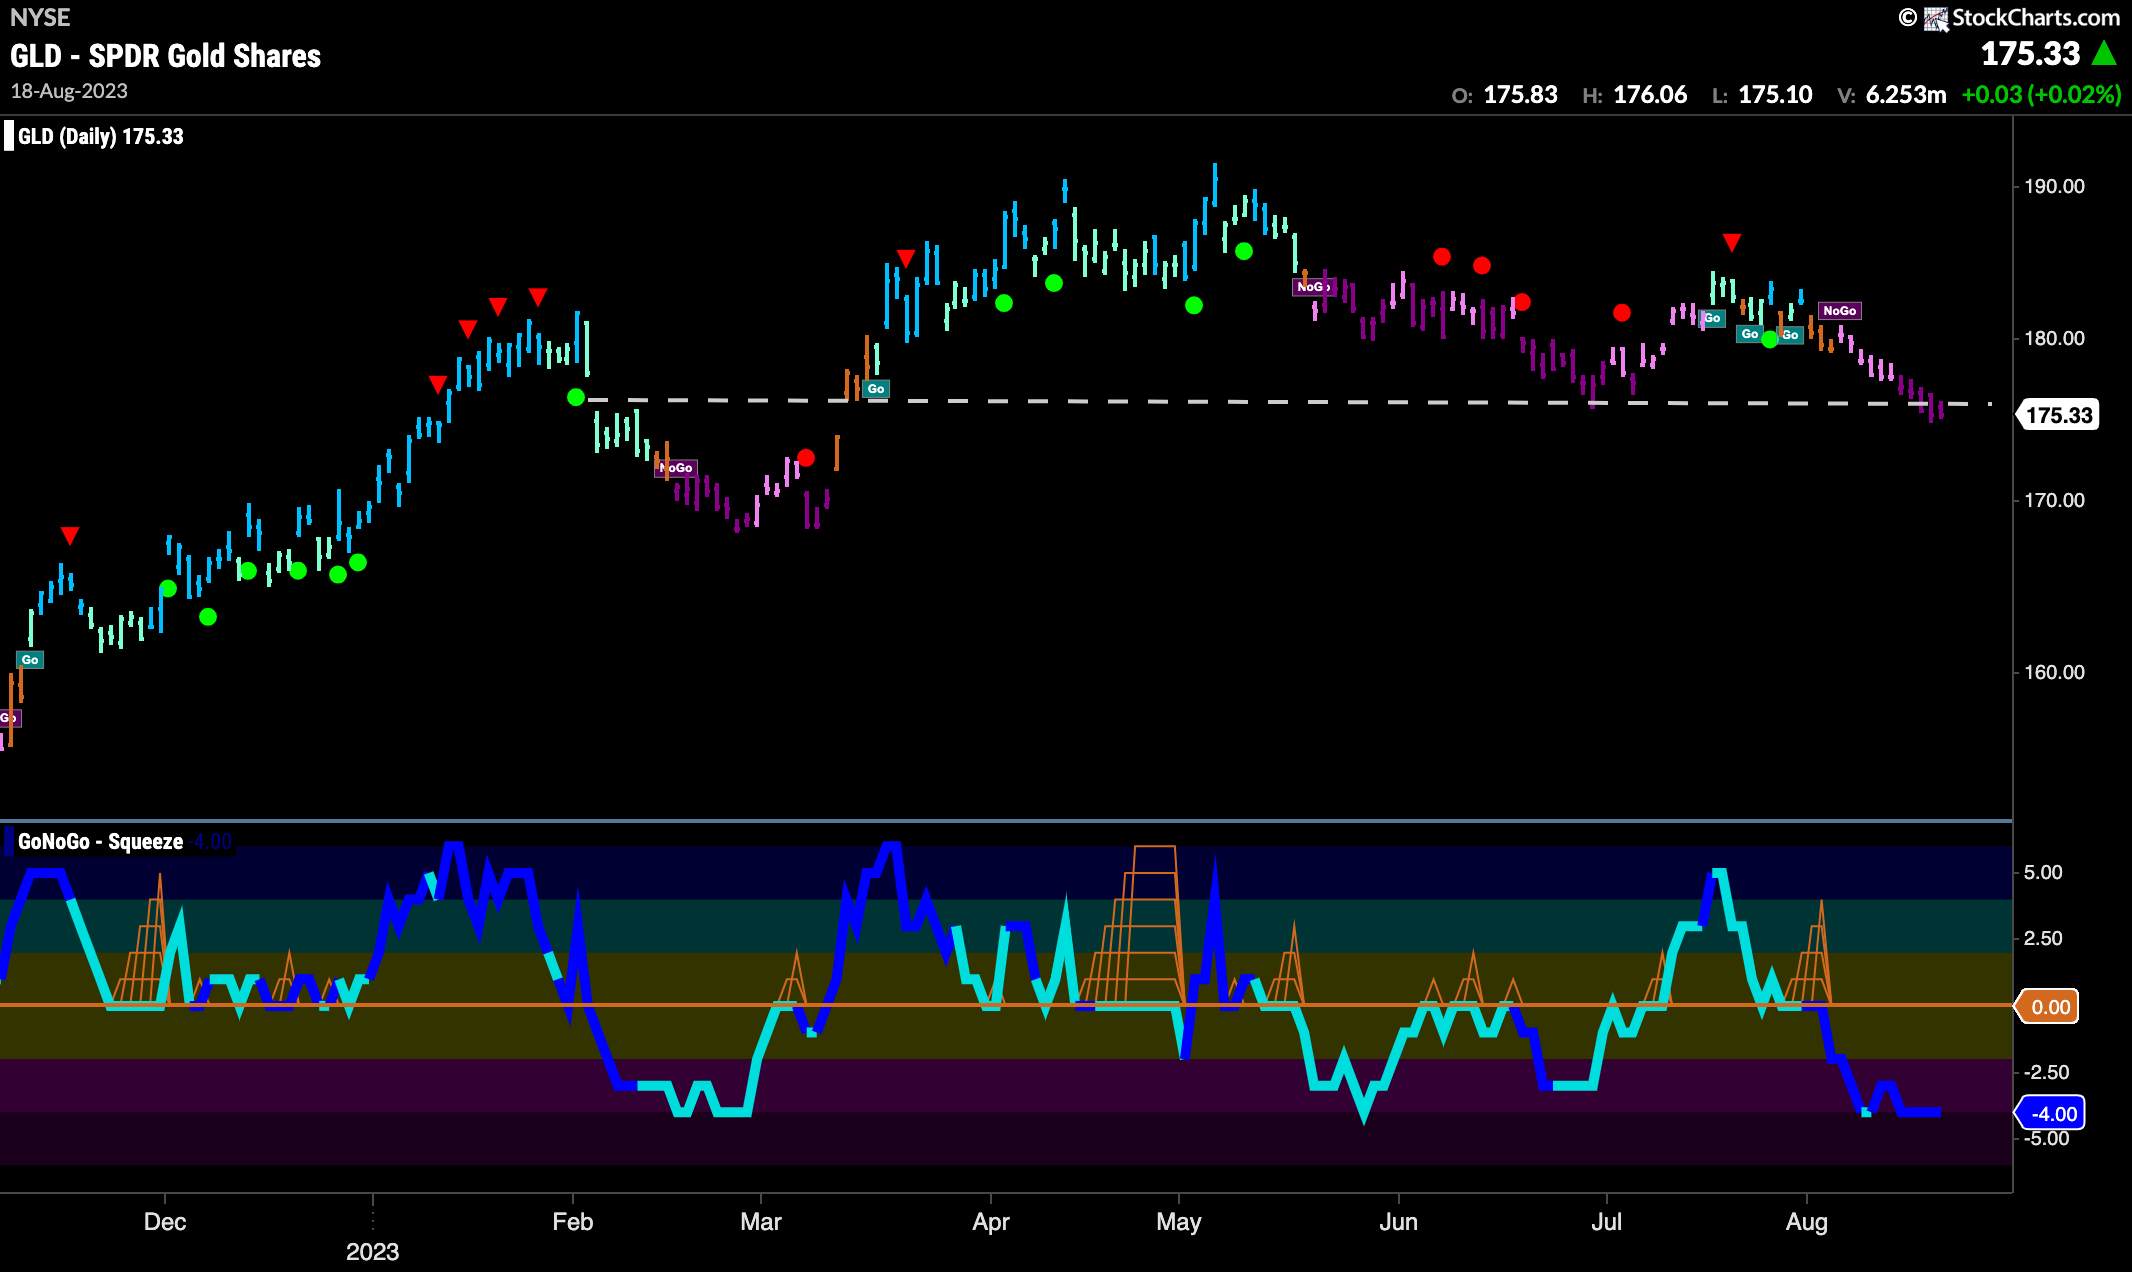
Task: Click the open value 175.83
Action: coord(1520,95)
